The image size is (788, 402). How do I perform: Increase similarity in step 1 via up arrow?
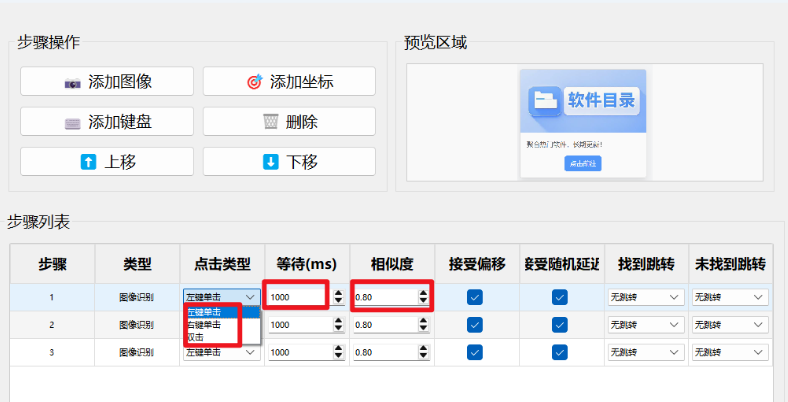pyautogui.click(x=424, y=293)
